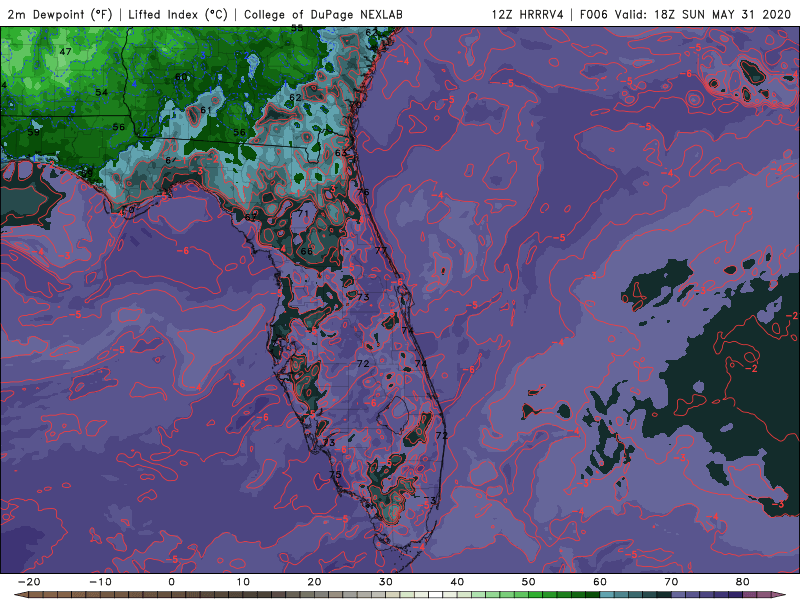Click the dewpoint value 54 on the map
The width and height of the screenshot is (800, 600).
[x=102, y=92]
